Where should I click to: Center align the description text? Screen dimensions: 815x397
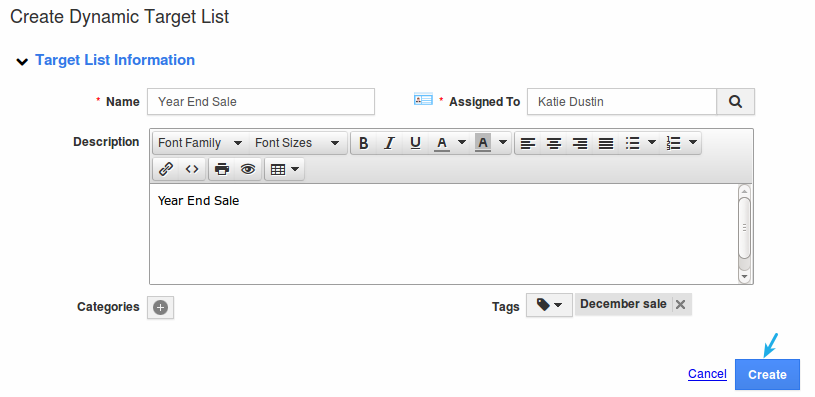point(554,143)
